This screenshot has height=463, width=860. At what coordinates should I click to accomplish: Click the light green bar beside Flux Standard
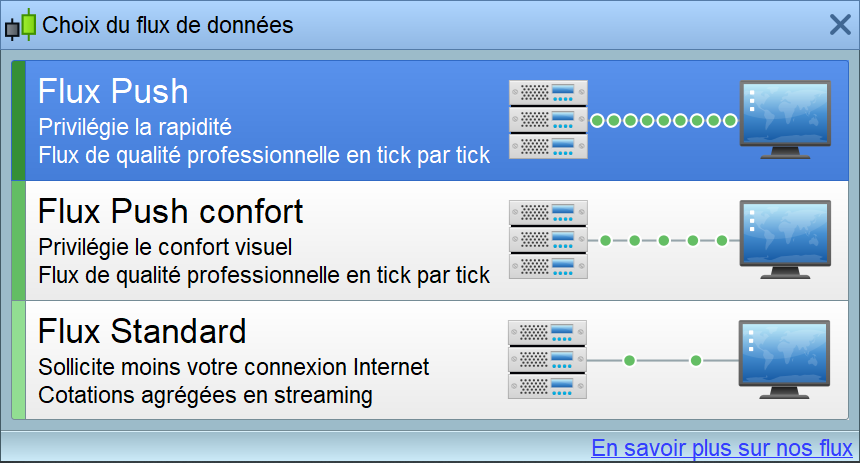[x=18, y=360]
